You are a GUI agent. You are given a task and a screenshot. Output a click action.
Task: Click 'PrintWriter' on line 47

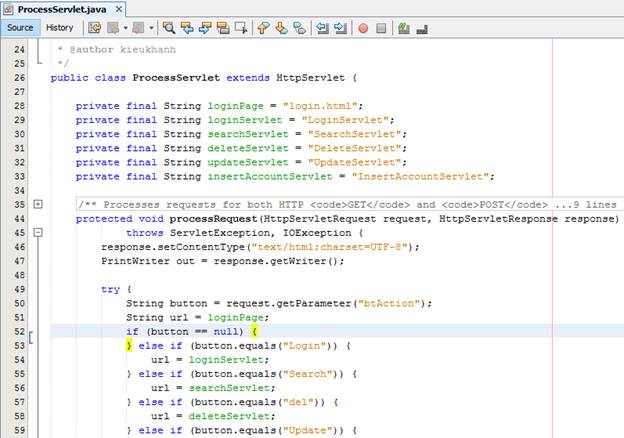tap(135, 261)
